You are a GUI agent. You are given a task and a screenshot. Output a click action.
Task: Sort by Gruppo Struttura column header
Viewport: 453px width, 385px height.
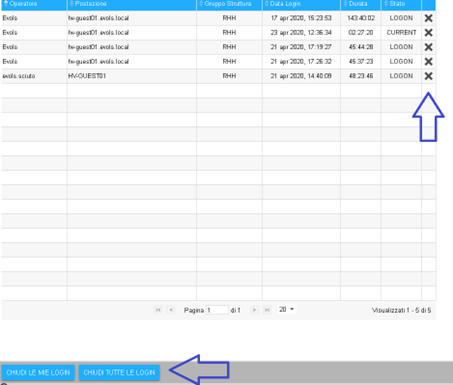pyautogui.click(x=229, y=4)
